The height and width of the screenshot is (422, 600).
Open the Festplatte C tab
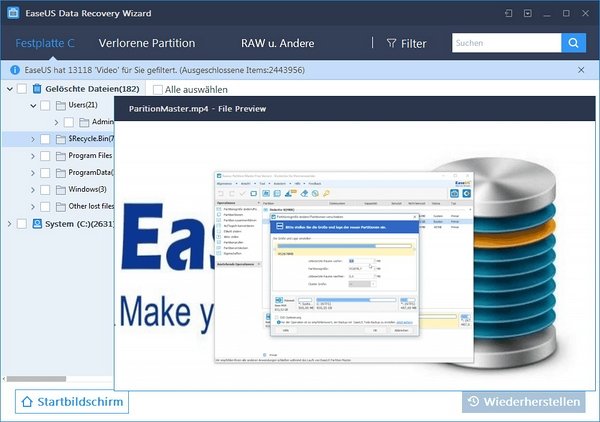pos(45,43)
